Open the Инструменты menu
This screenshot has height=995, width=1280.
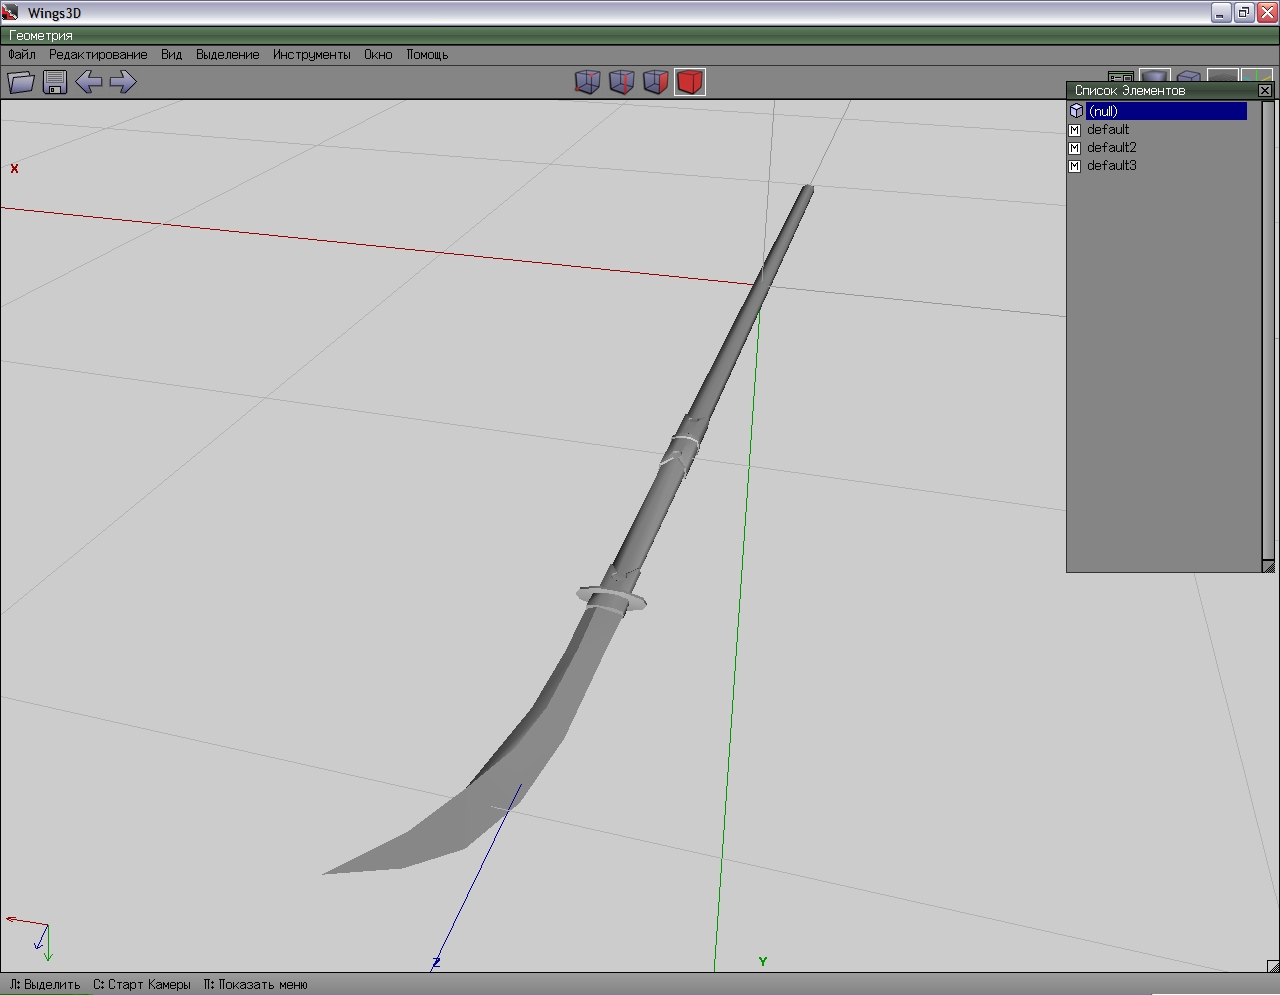(311, 55)
